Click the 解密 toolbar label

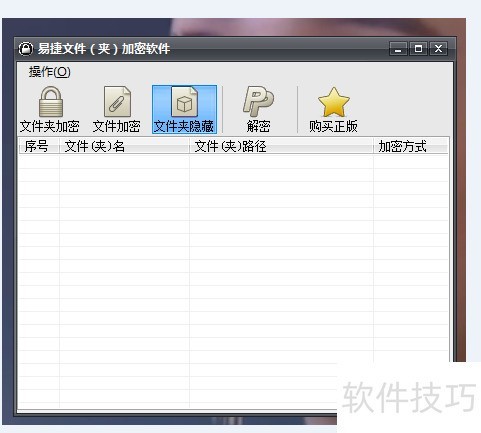(x=258, y=126)
